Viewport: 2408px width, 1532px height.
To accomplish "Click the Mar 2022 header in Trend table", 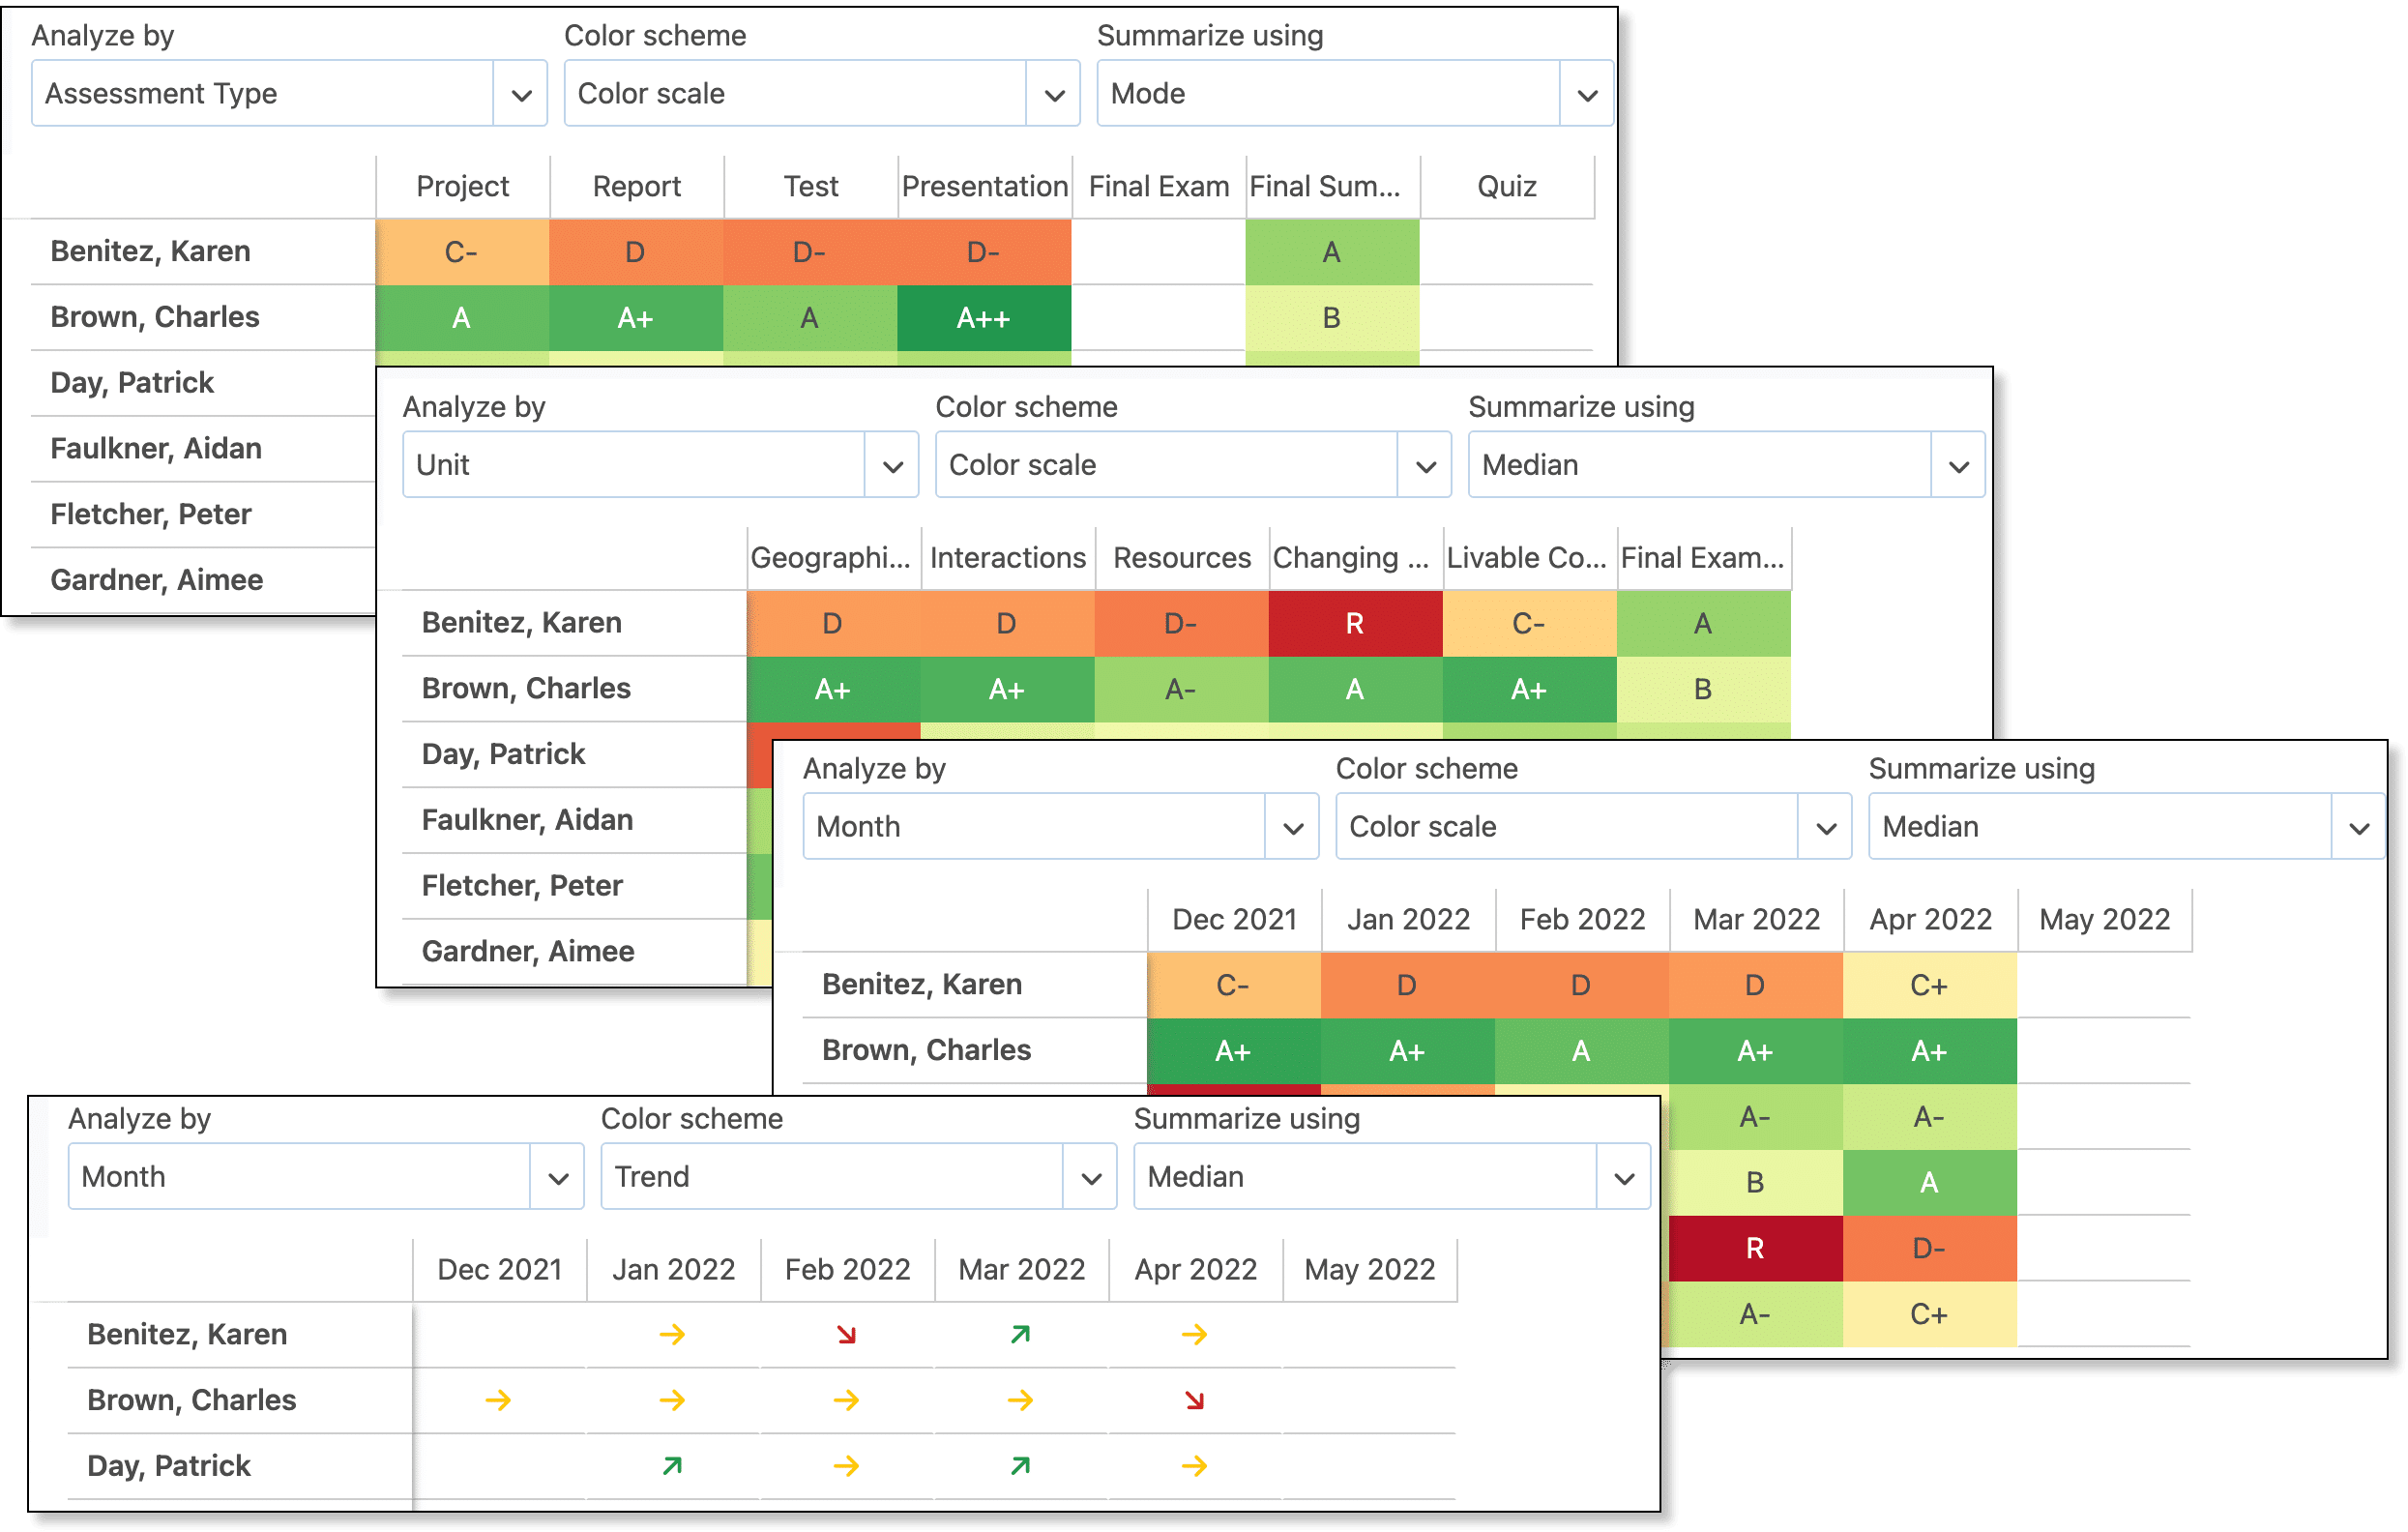I will click(x=1021, y=1269).
